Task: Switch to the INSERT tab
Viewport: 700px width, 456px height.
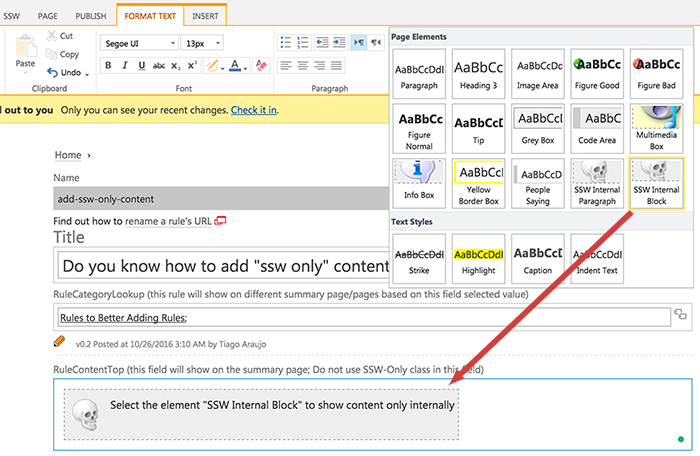Action: pos(206,16)
